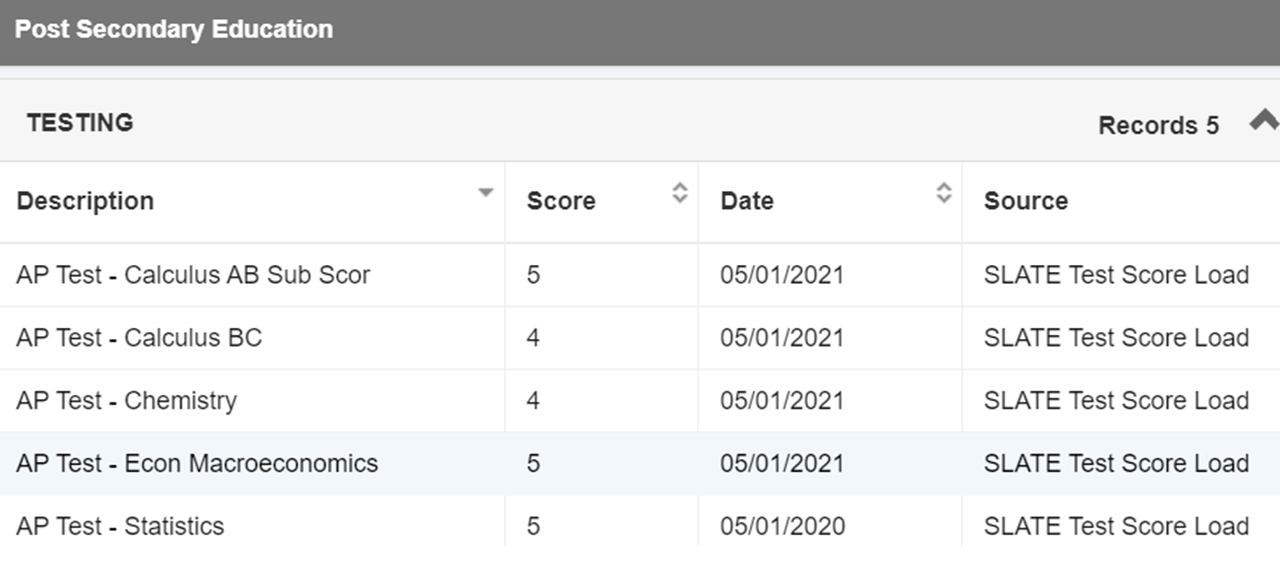
Task: Open the AP Test - Calculus AB Sub Scor row
Action: (640, 274)
